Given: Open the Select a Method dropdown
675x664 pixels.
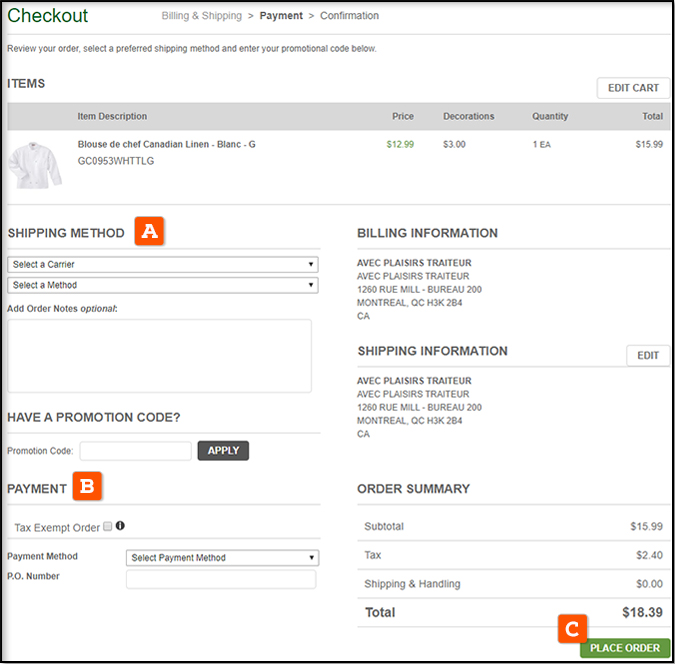Looking at the screenshot, I should pyautogui.click(x=162, y=285).
